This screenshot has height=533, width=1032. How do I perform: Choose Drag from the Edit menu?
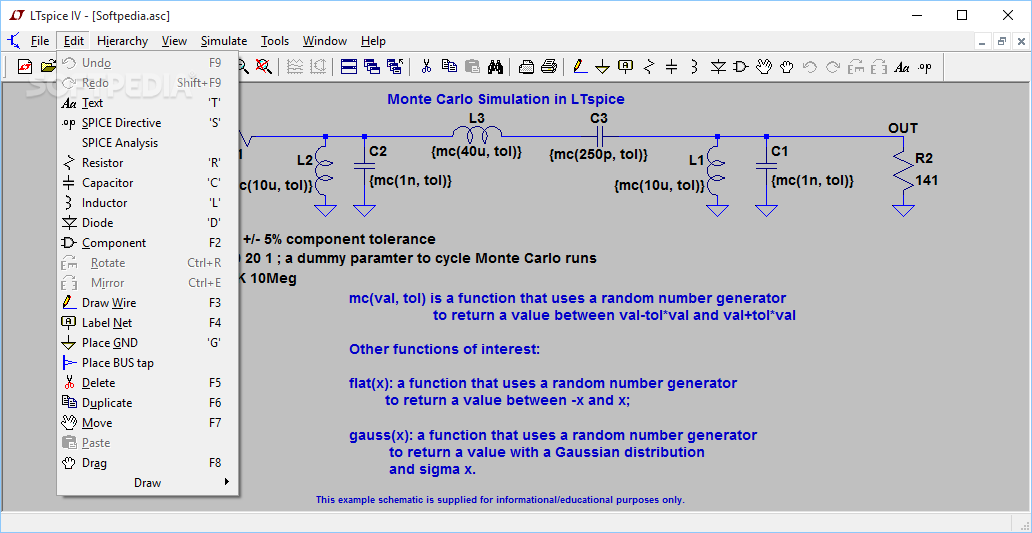(x=147, y=463)
